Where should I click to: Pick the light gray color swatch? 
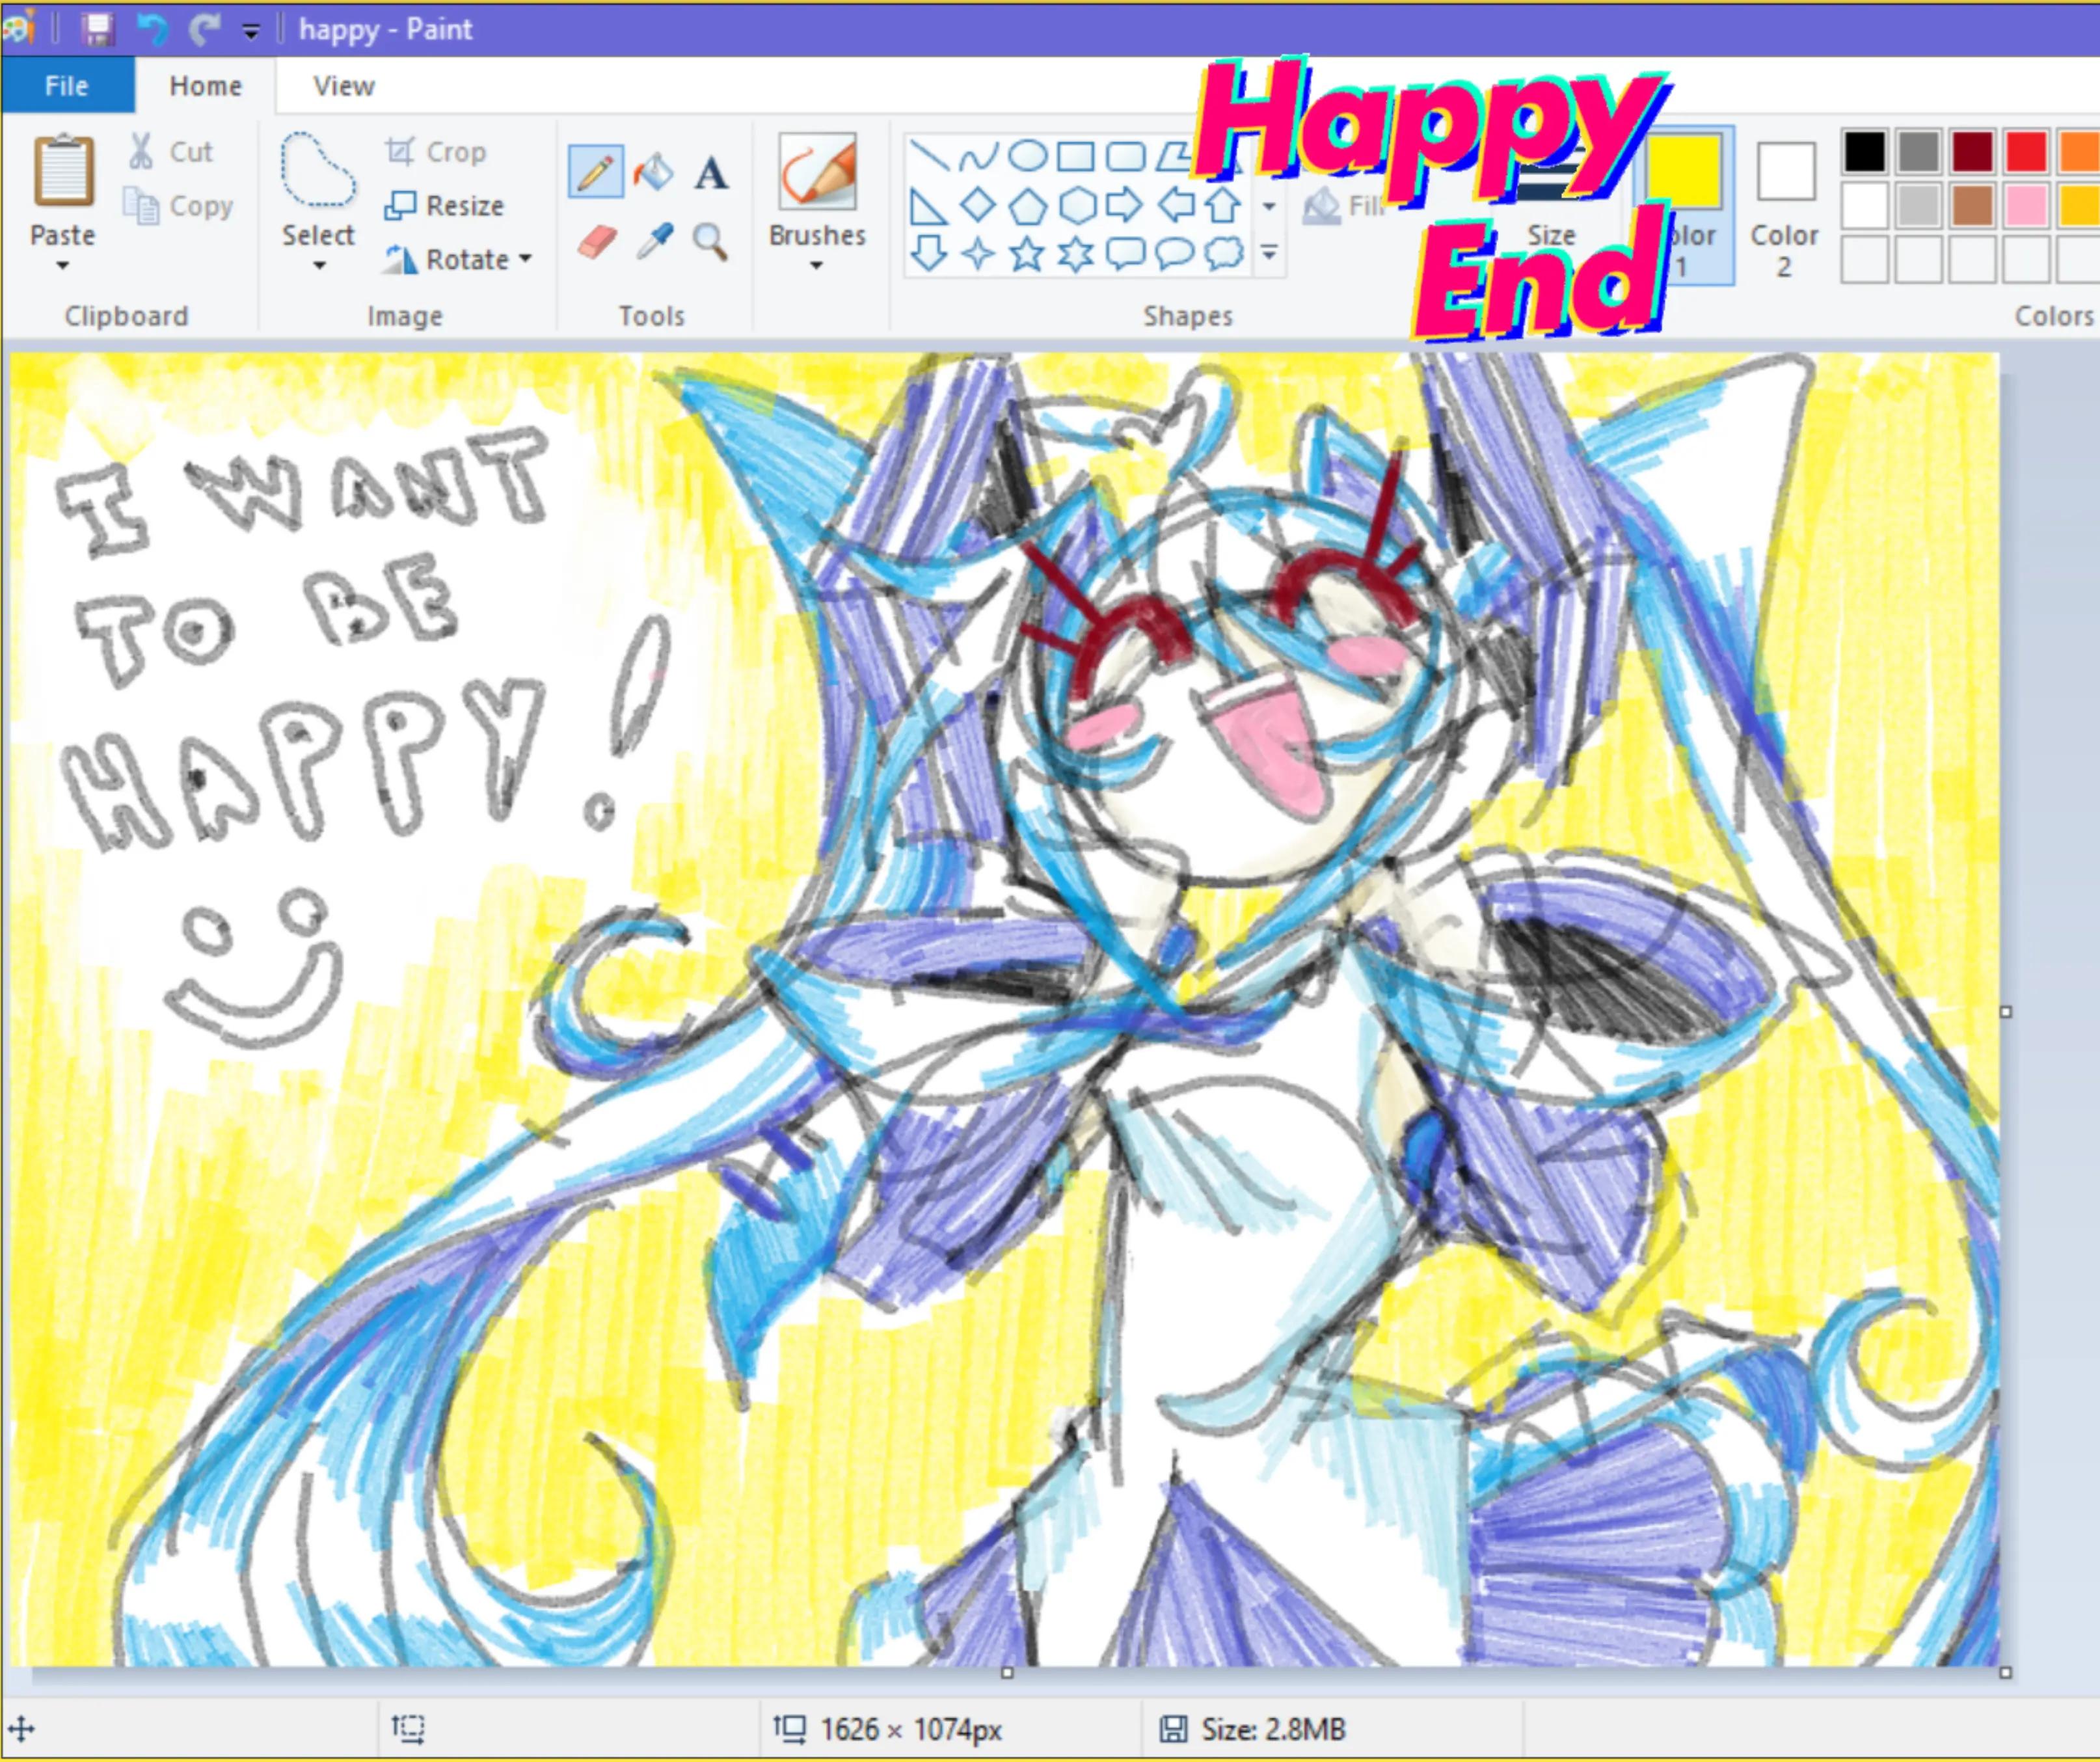[x=1918, y=206]
